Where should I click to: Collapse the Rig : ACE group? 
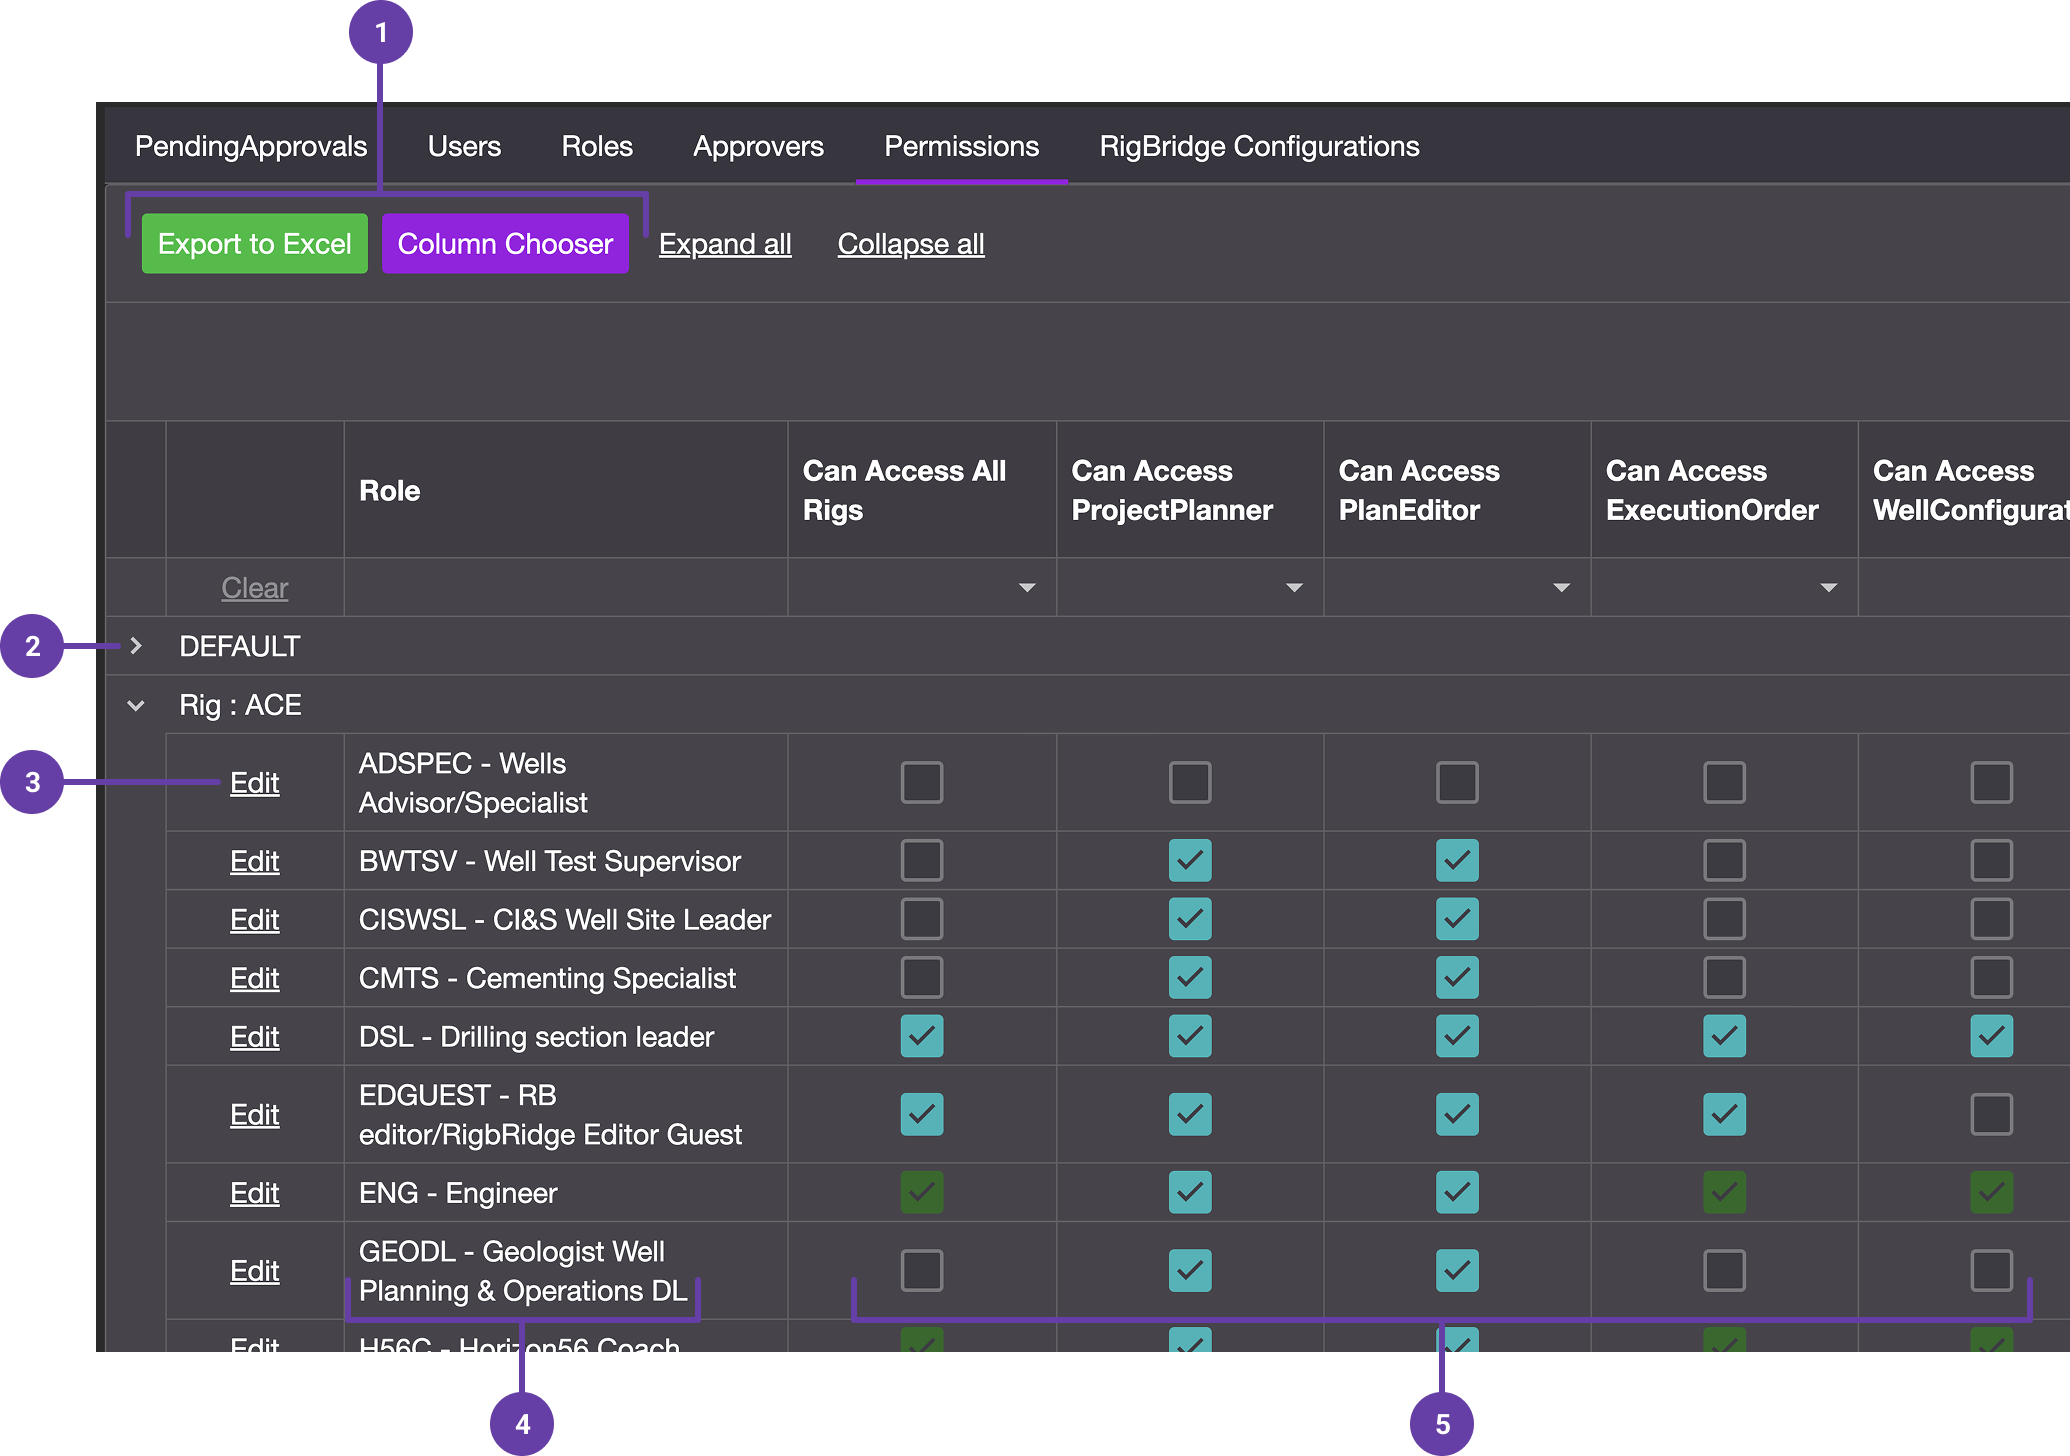tap(136, 706)
